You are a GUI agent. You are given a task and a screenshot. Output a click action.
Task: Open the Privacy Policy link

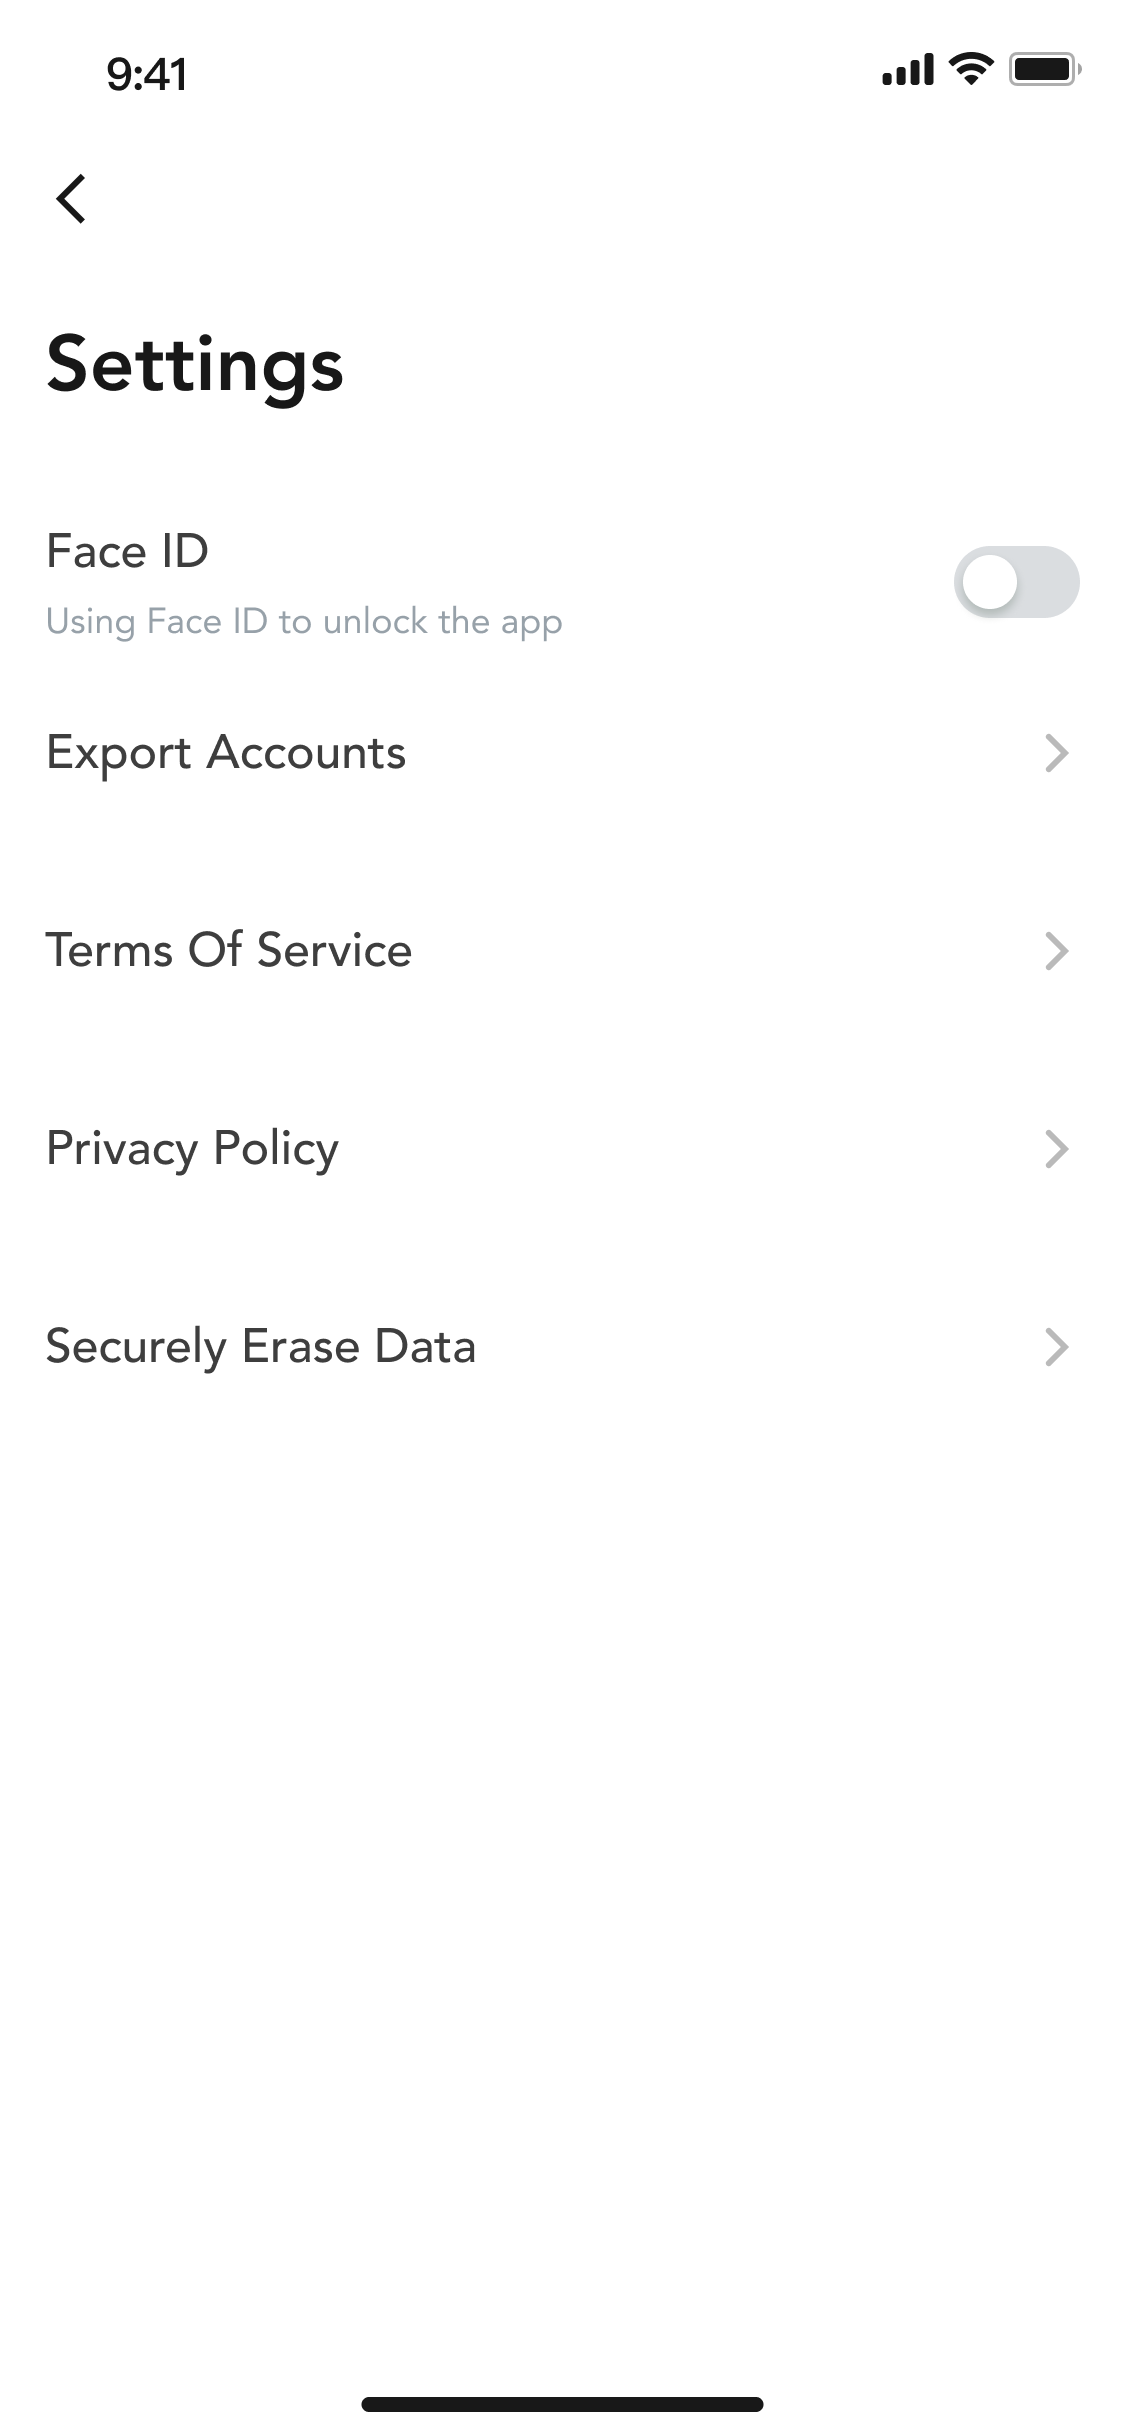193,1149
